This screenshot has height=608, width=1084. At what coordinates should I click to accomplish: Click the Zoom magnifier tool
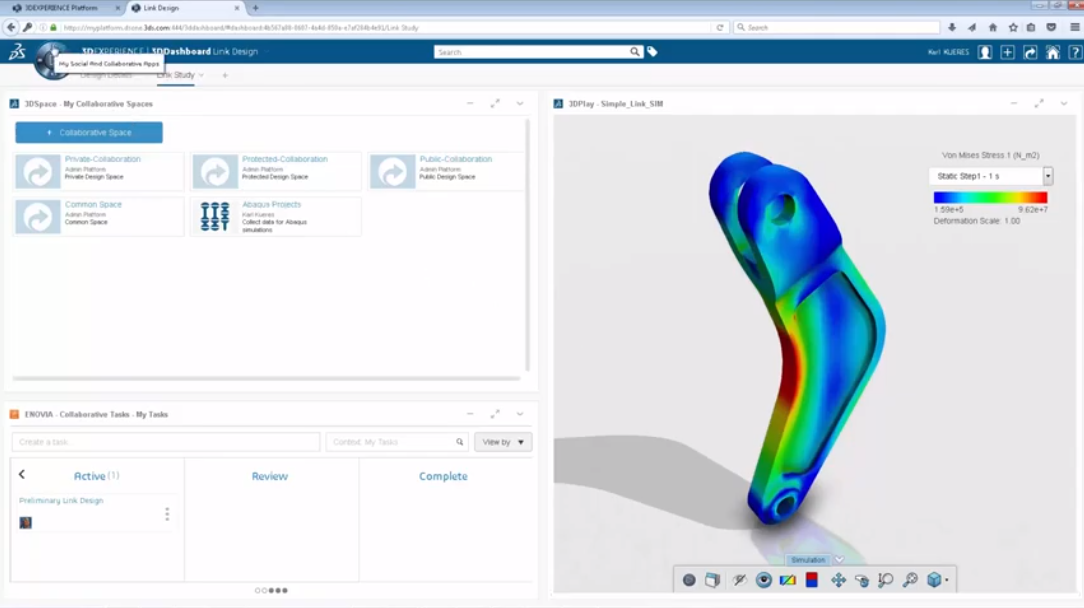pyautogui.click(x=886, y=580)
